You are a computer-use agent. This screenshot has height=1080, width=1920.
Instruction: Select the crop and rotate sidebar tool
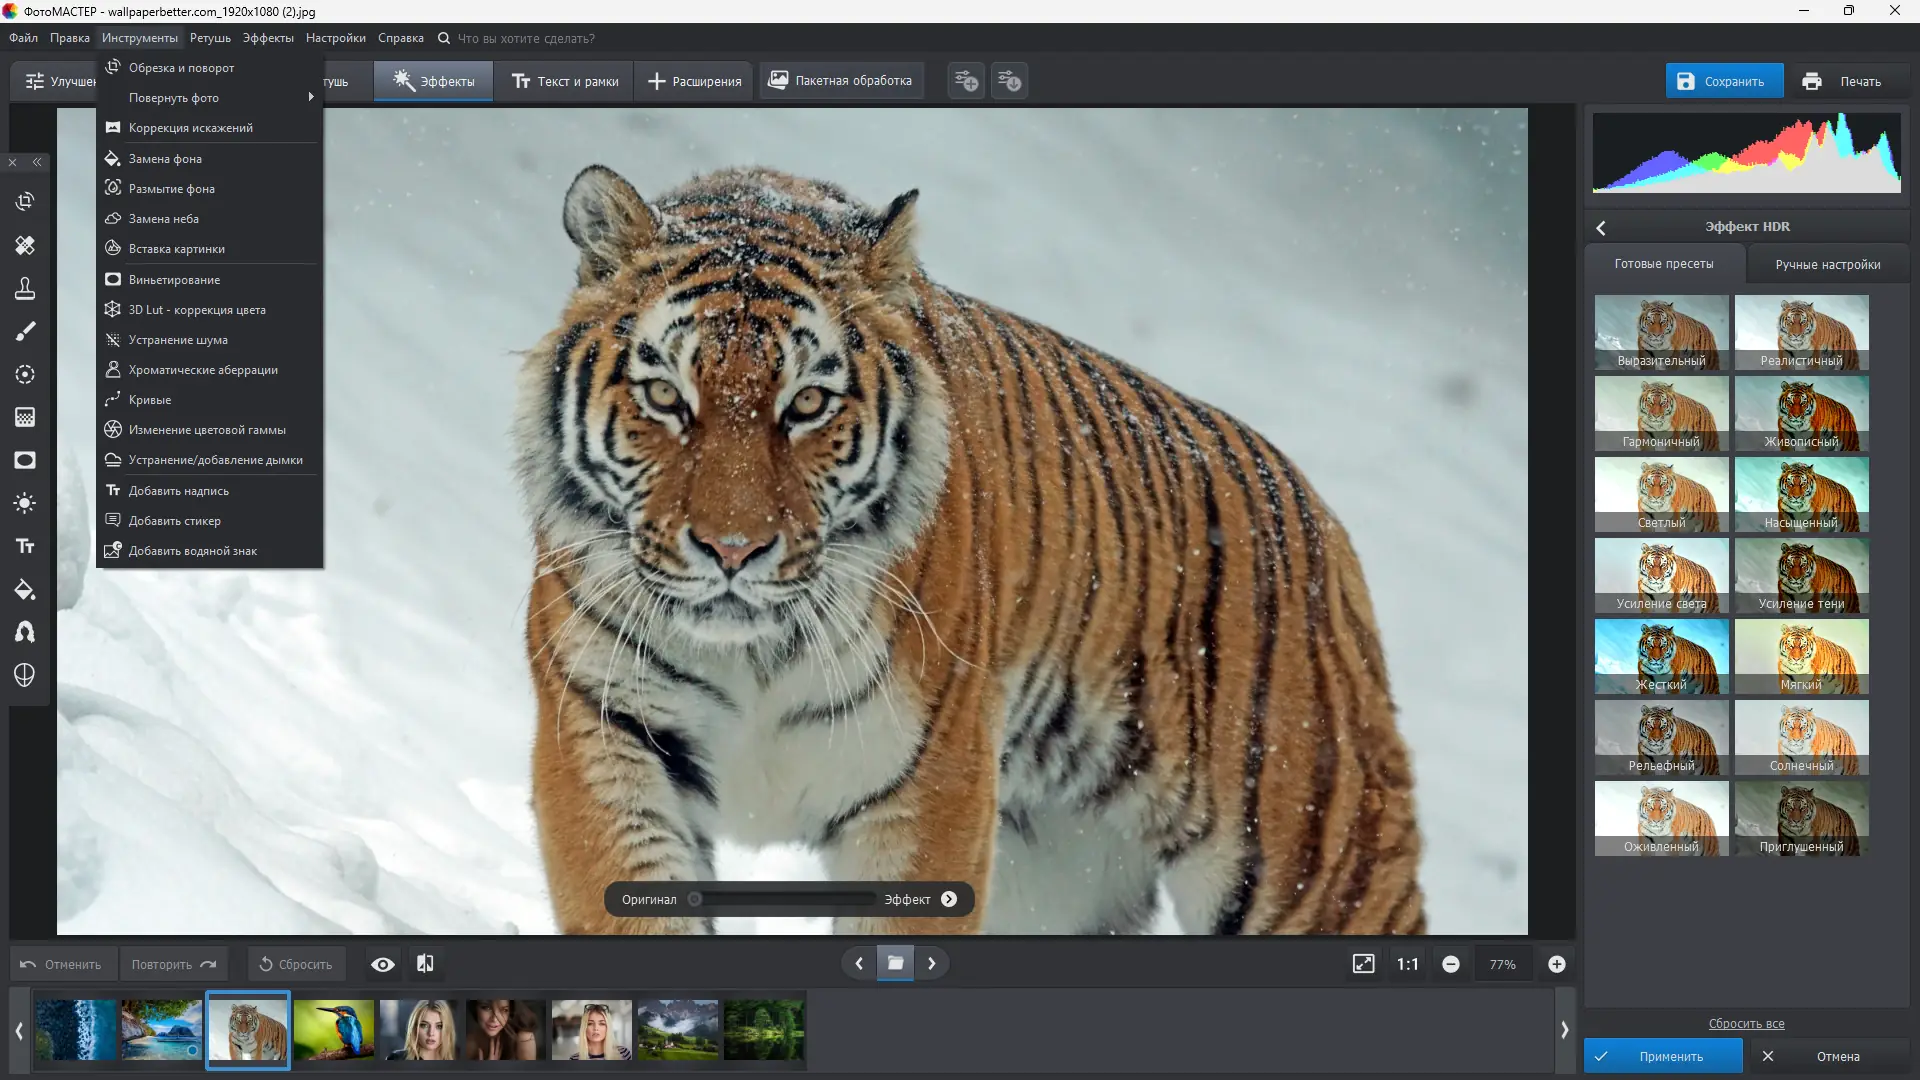(x=25, y=202)
